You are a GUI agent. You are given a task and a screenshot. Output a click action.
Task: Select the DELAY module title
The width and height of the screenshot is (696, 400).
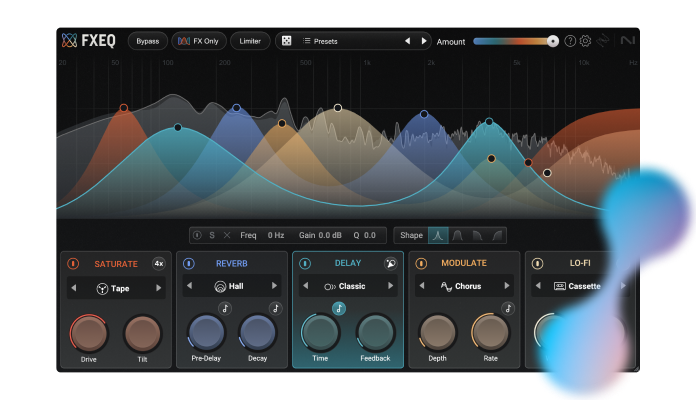pos(348,263)
